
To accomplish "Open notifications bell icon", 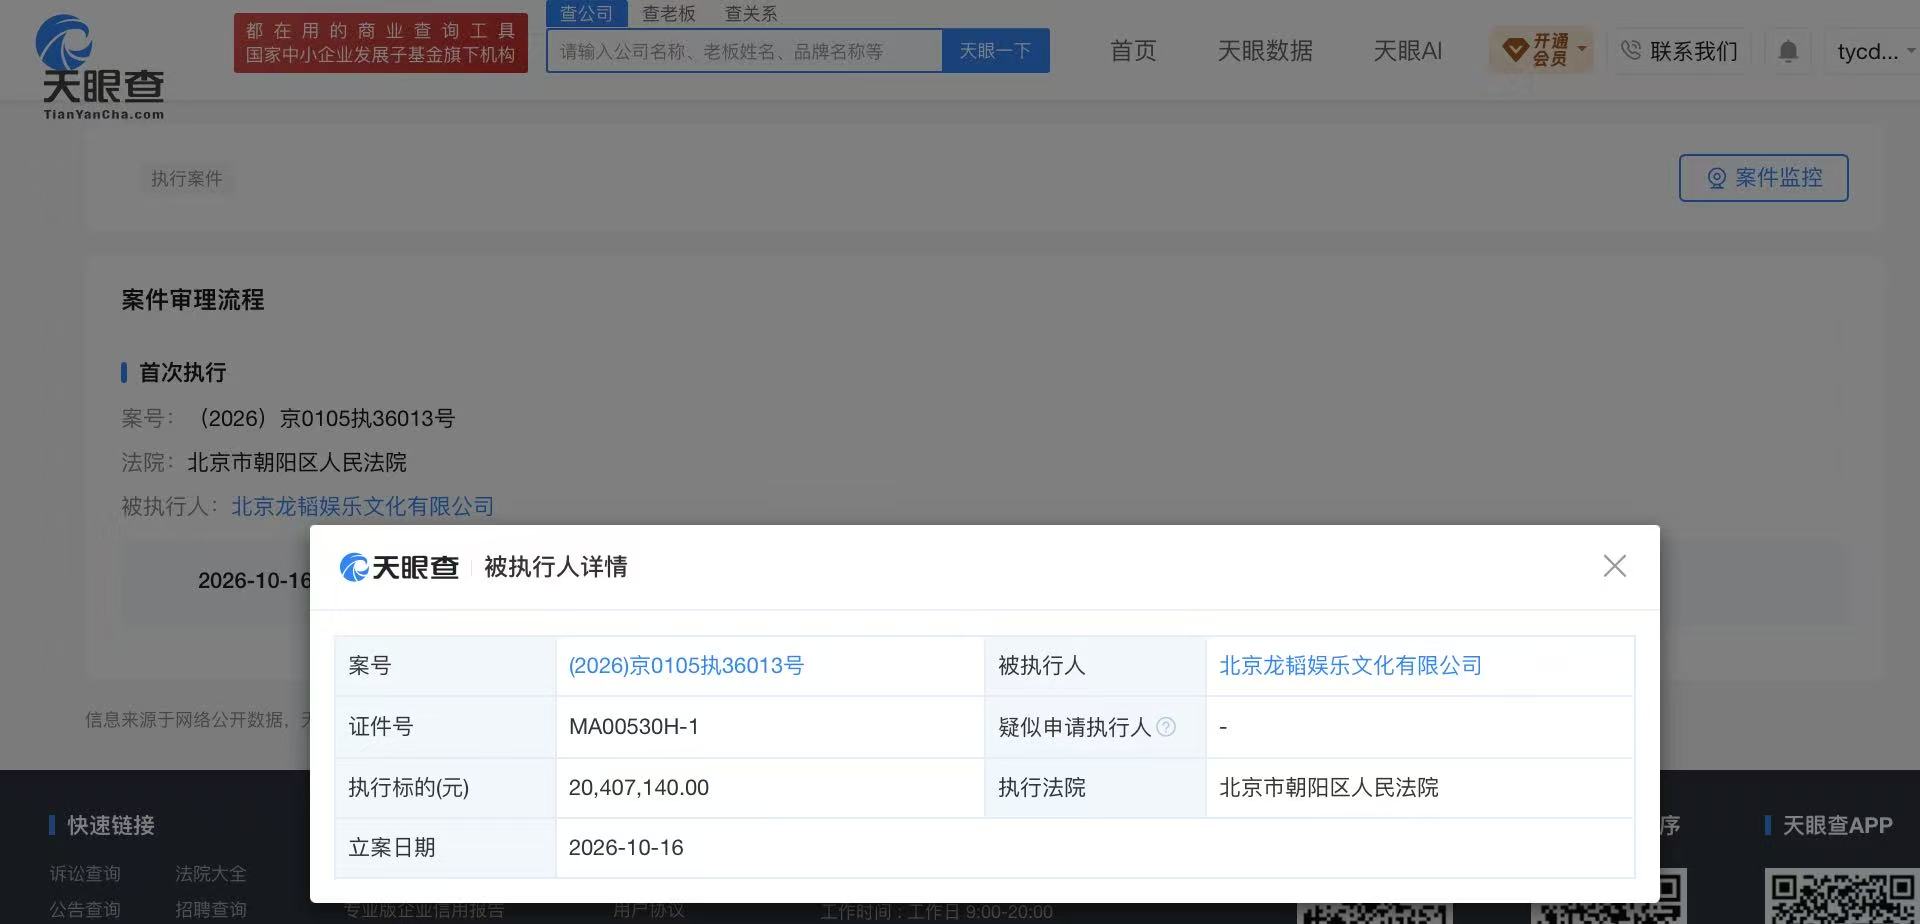I will 1788,51.
